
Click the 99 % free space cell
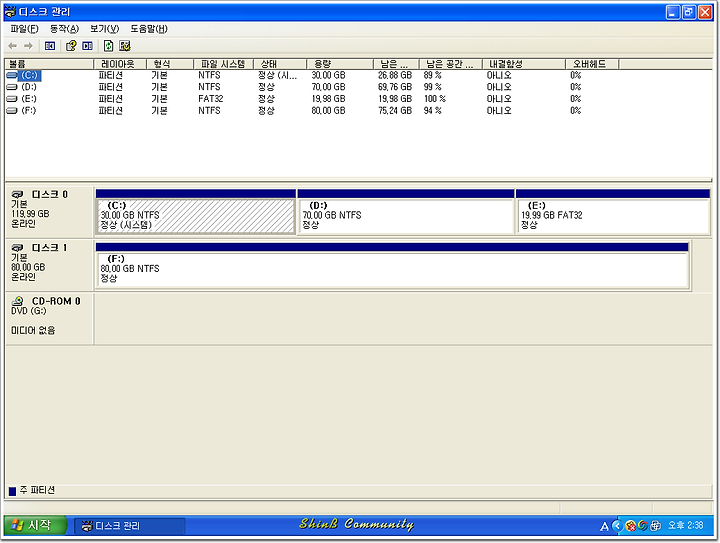[433, 87]
